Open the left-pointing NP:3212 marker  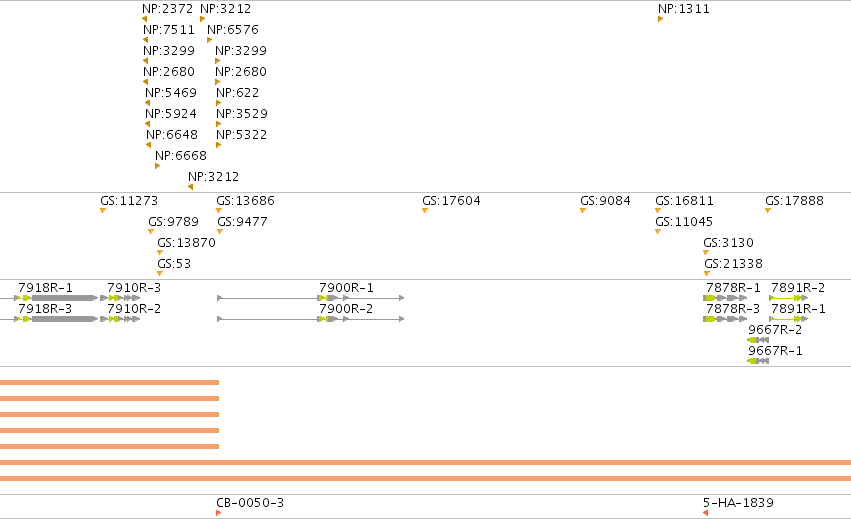(x=190, y=187)
